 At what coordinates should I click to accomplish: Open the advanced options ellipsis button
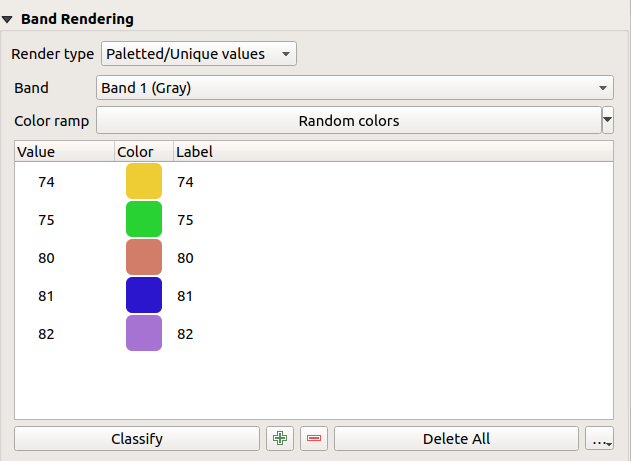[600, 438]
